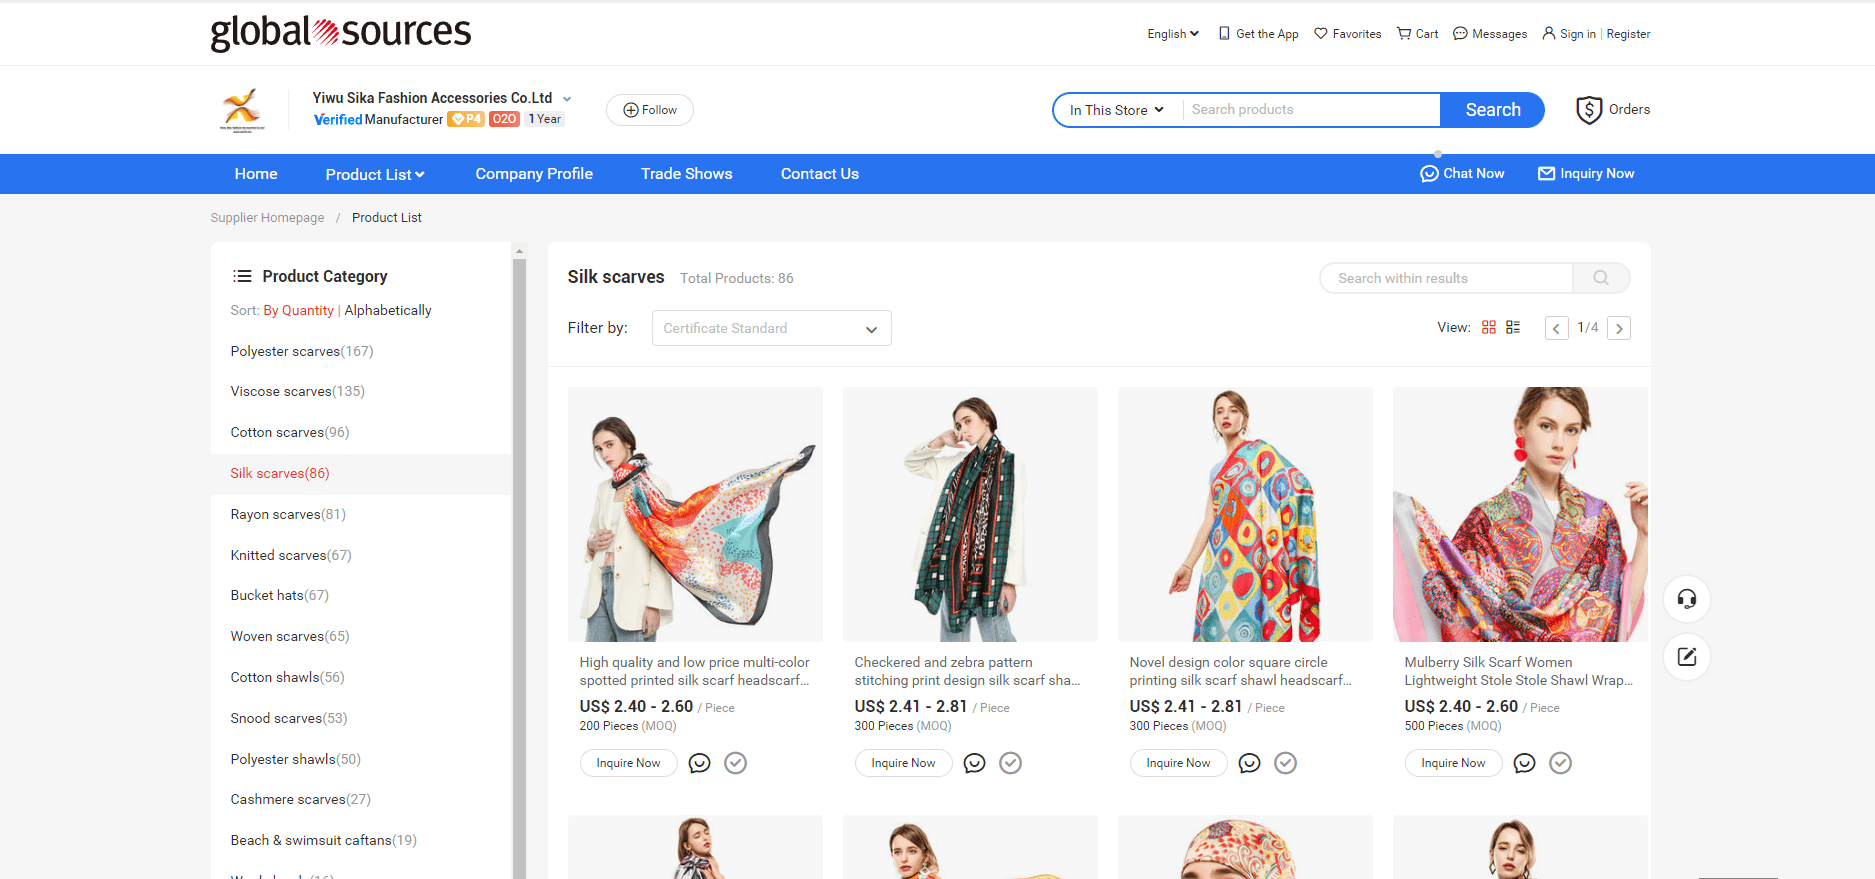Click the blue Search button
Screen dimensions: 1875x879
click(x=1492, y=110)
